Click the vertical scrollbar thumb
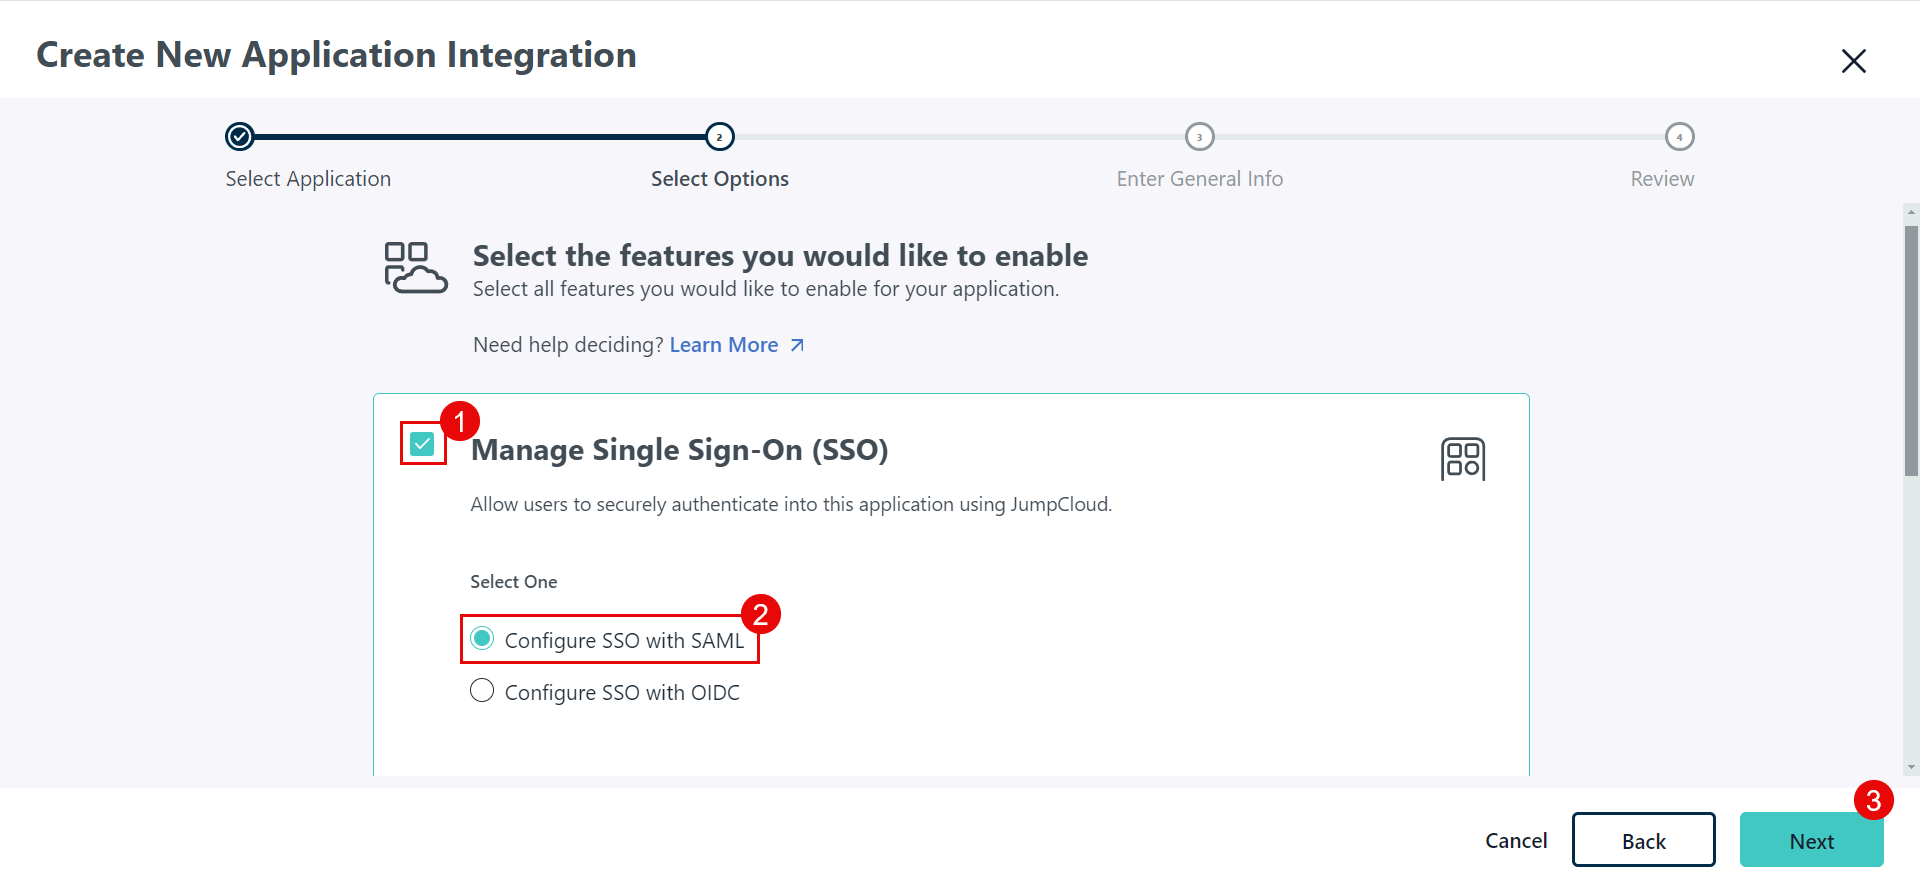 pos(1911,350)
